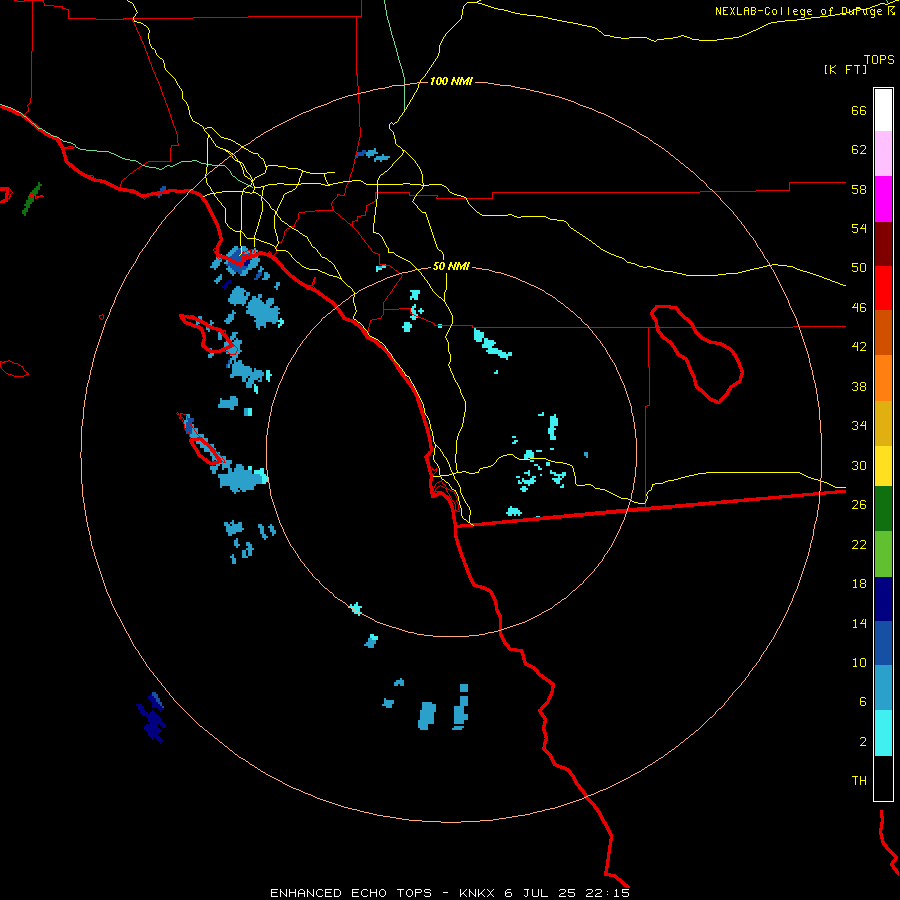Pick the cyan legend swatch
The height and width of the screenshot is (900, 900).
[883, 733]
